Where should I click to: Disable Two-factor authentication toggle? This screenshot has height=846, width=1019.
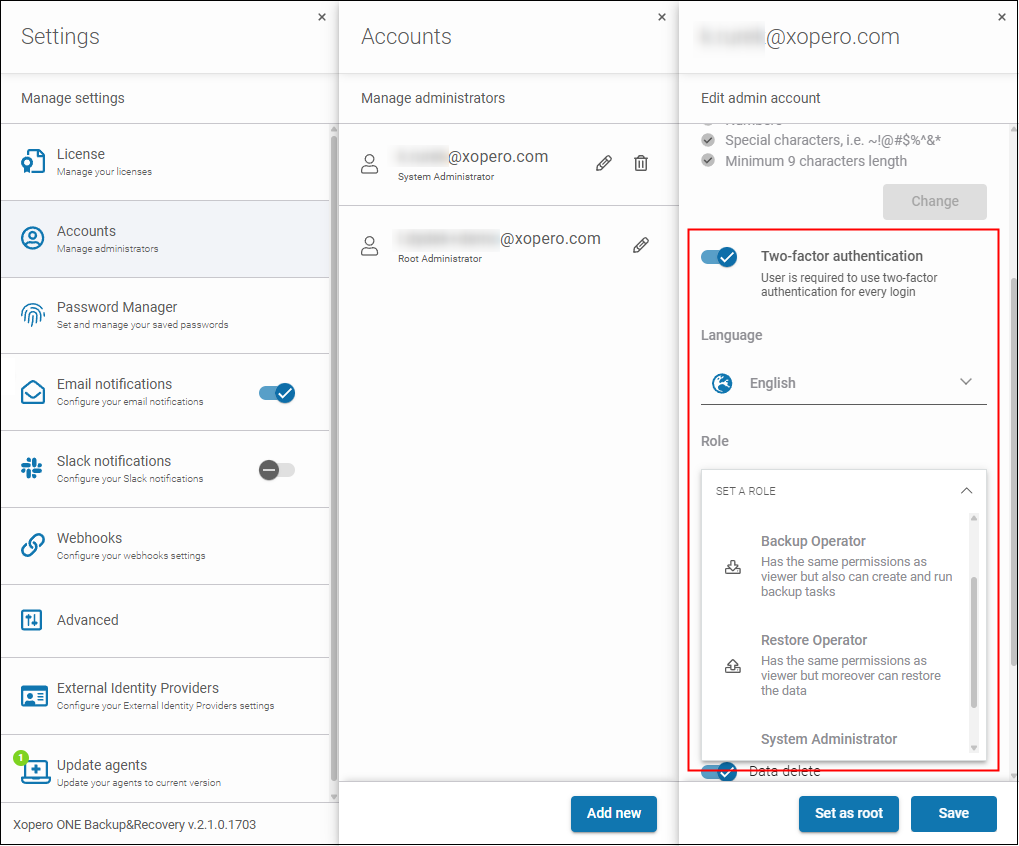coord(718,256)
